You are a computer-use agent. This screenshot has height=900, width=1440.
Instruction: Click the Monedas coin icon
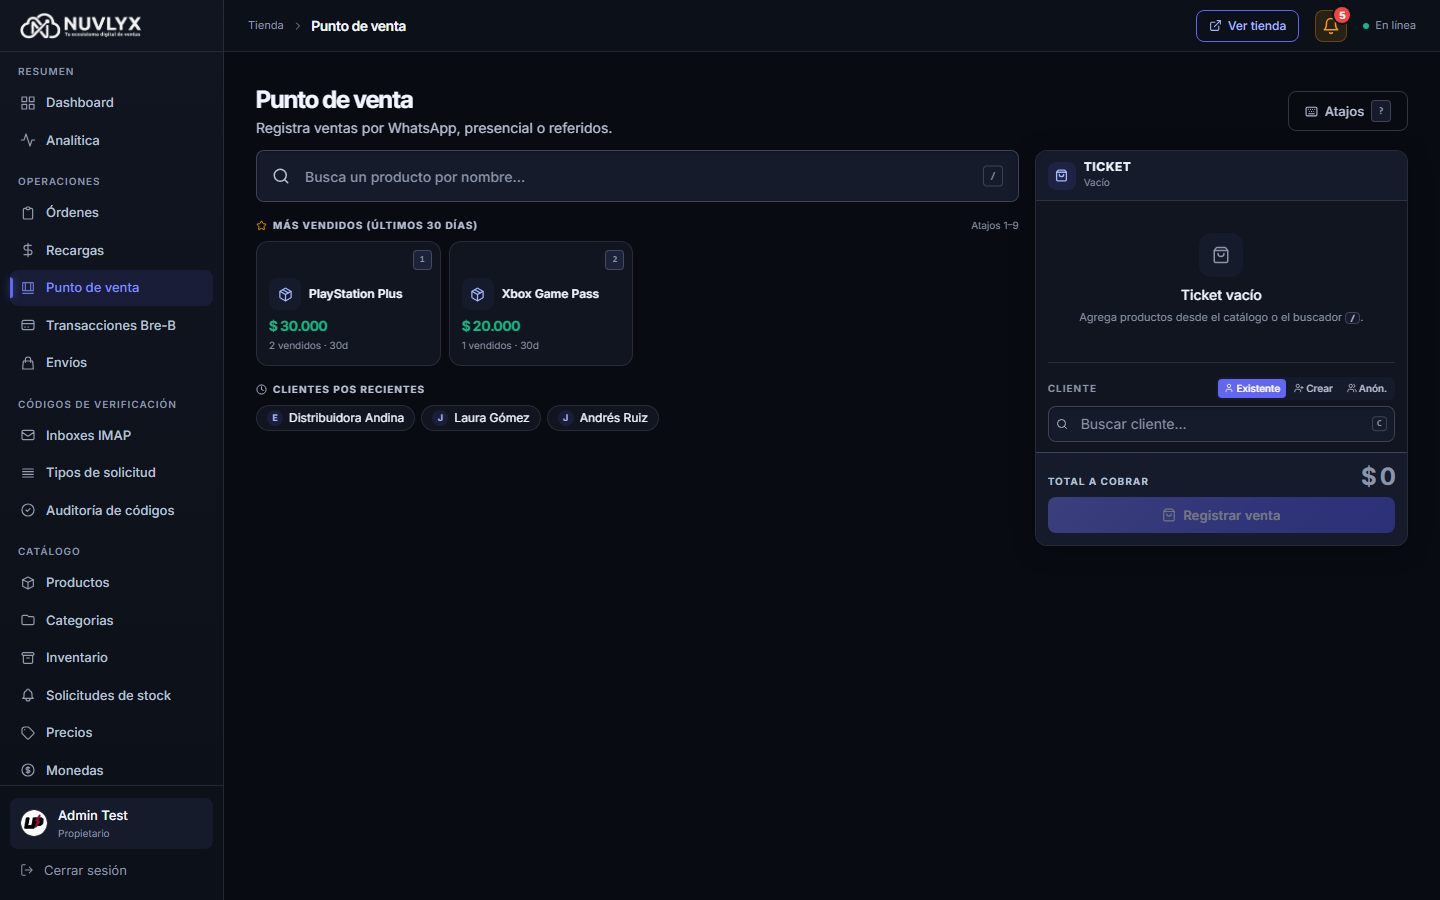tap(28, 770)
